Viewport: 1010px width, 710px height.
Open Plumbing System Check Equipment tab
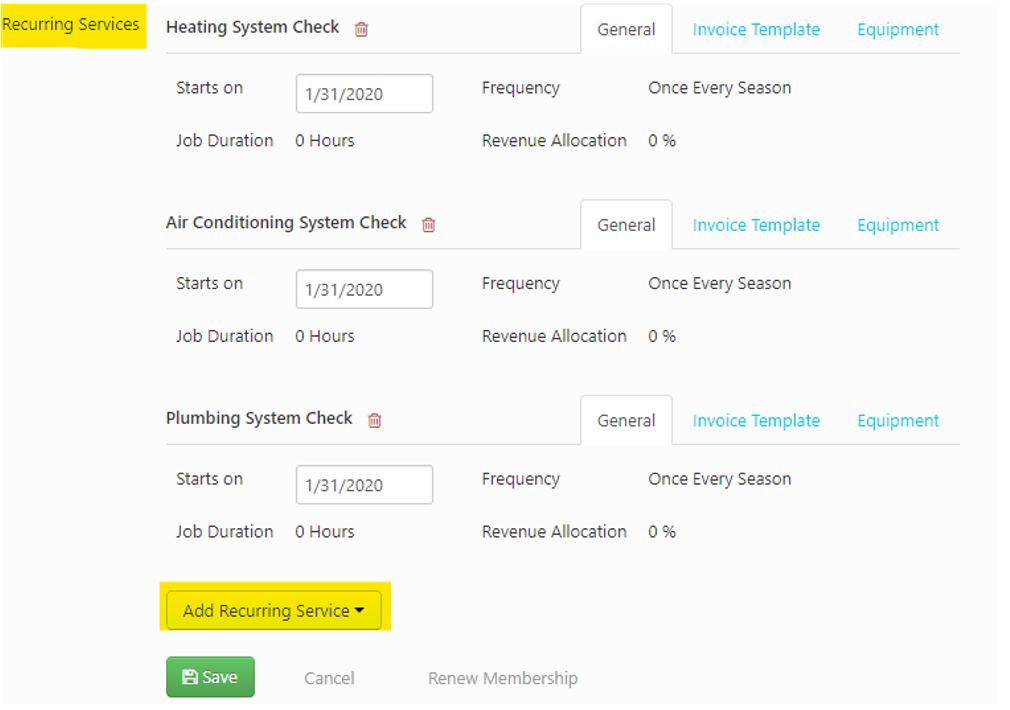[898, 421]
